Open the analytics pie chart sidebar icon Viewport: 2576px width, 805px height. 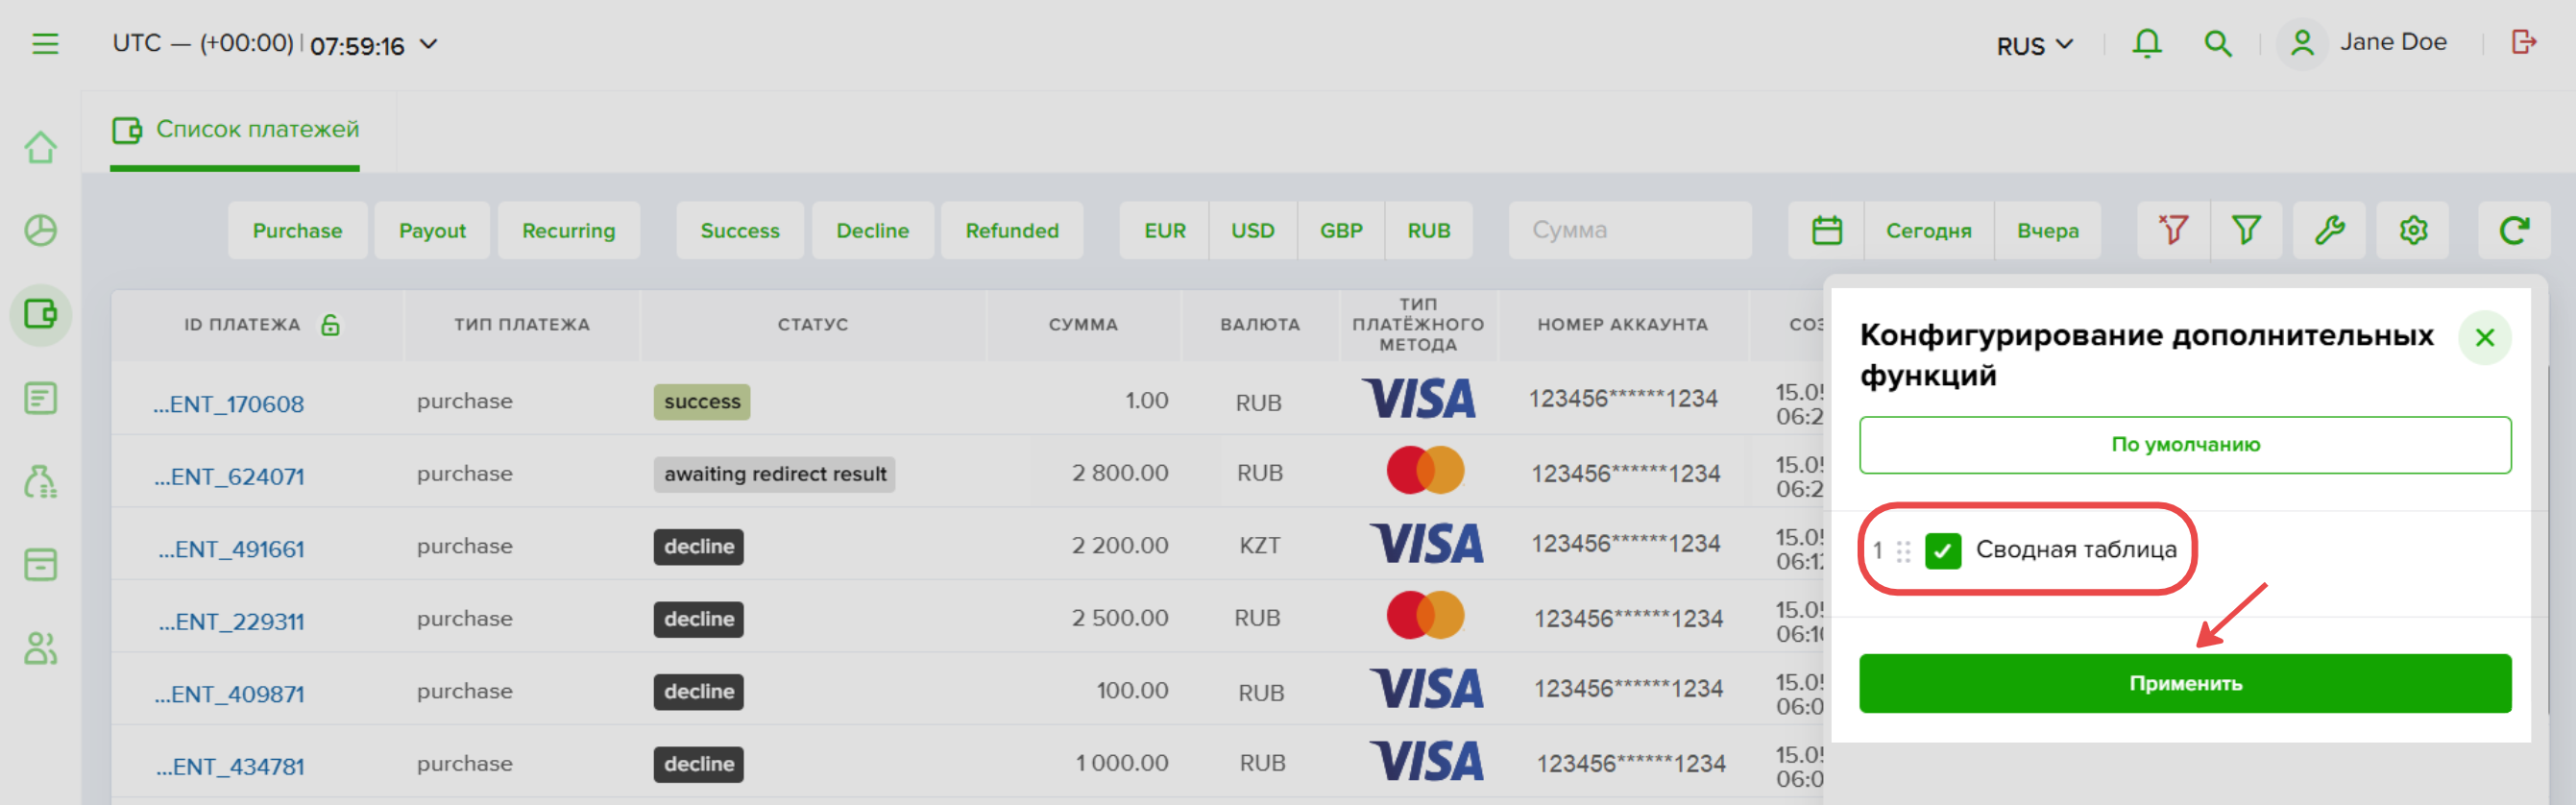(x=41, y=230)
